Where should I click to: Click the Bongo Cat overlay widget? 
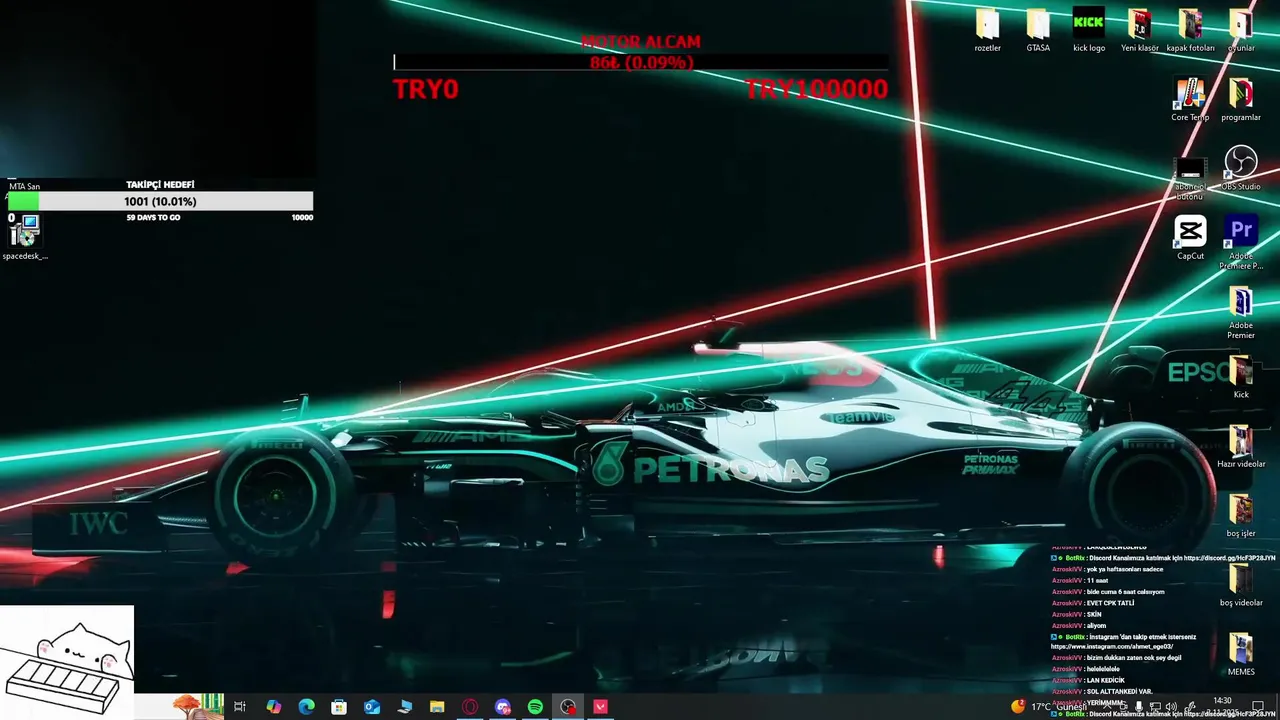point(67,662)
